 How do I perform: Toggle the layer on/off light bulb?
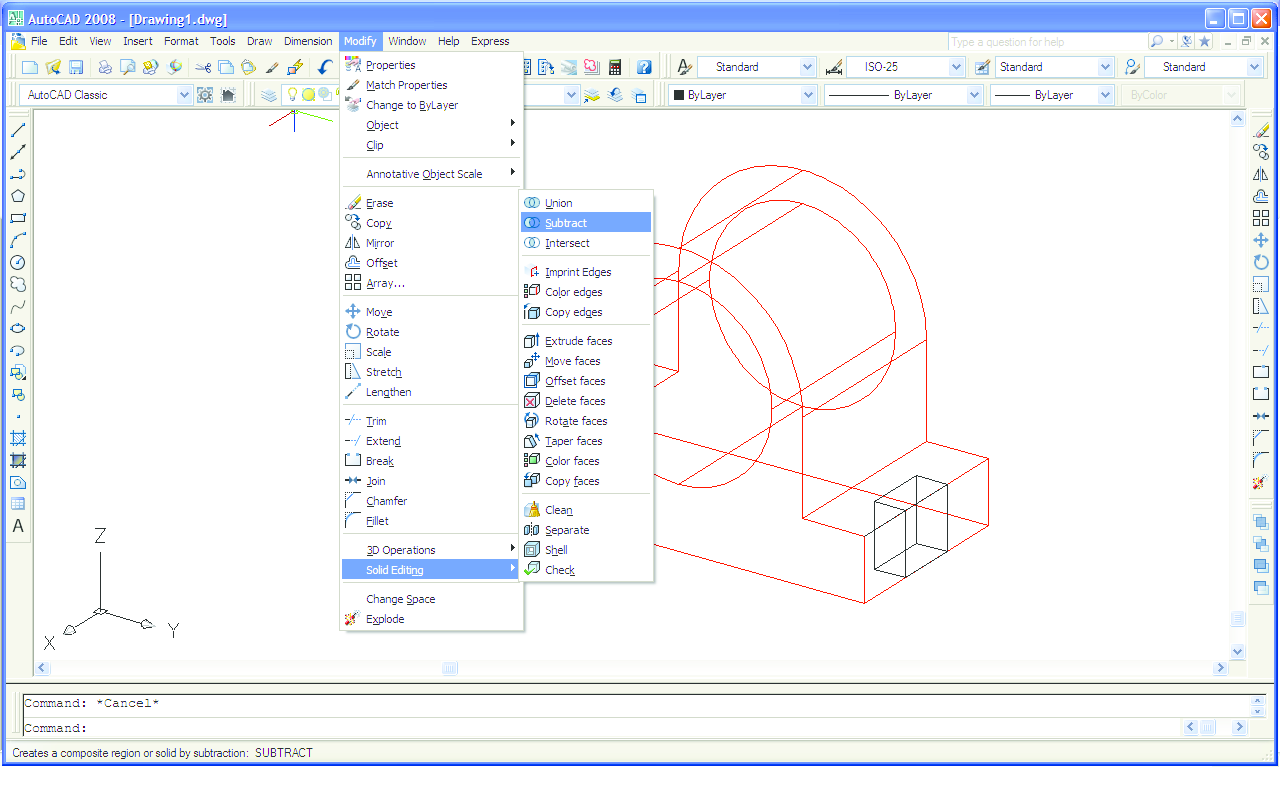293,95
